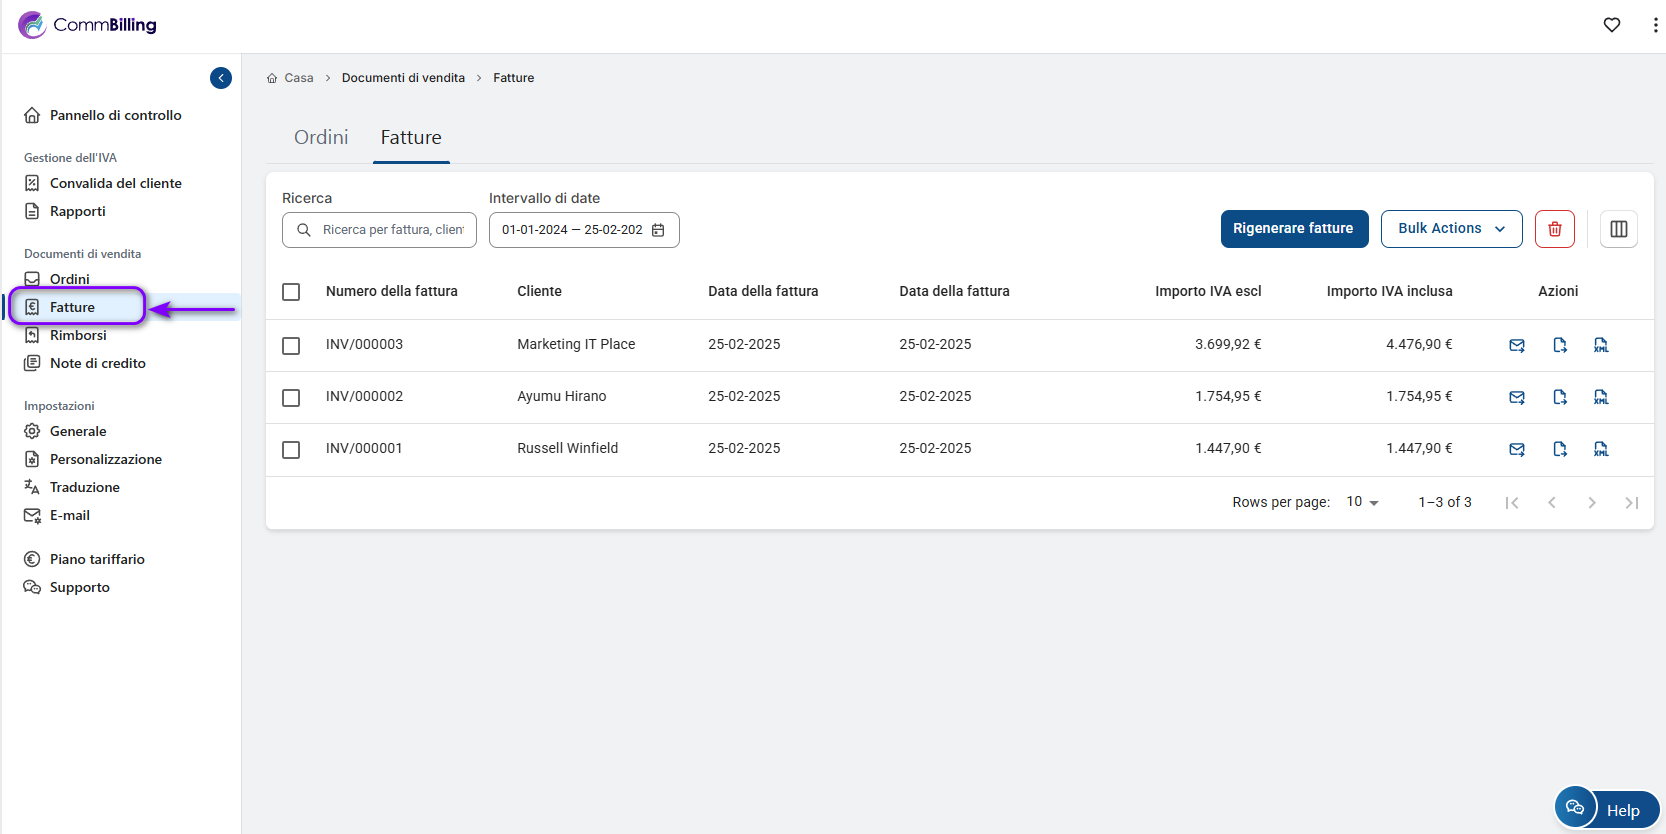This screenshot has width=1666, height=834.
Task: Click the invoice search input field
Action: 392,230
